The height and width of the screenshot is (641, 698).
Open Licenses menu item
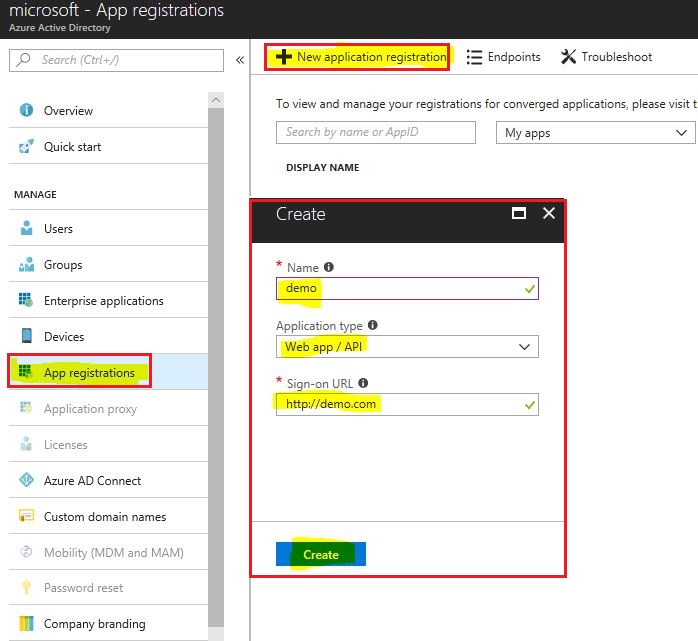click(x=108, y=444)
